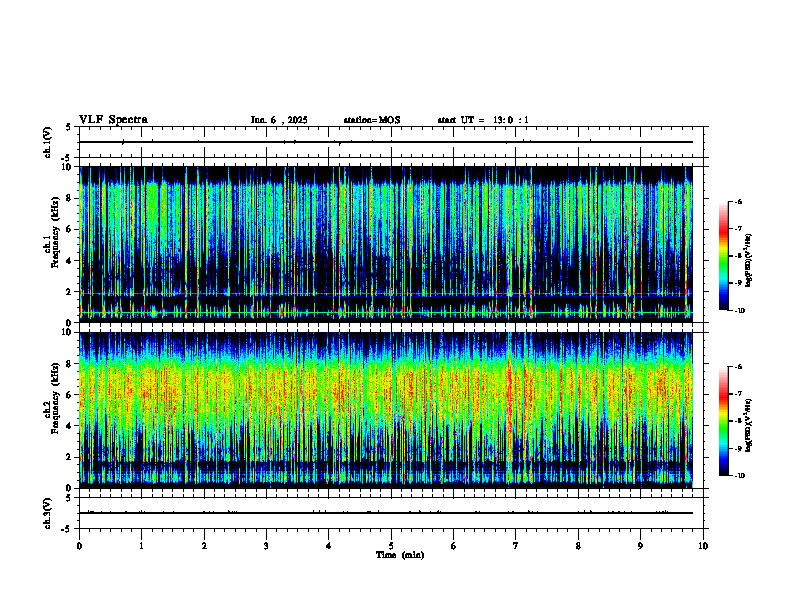Click time axis tick label "10"
The image size is (792, 612).
703,546
